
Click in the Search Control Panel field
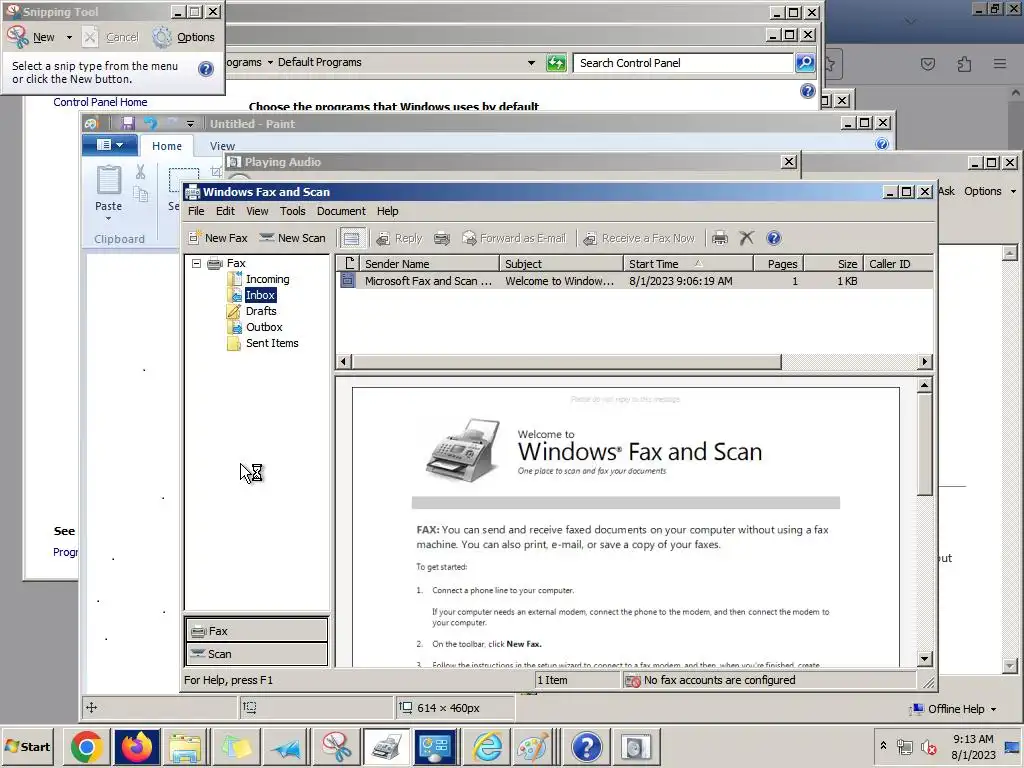(682, 63)
